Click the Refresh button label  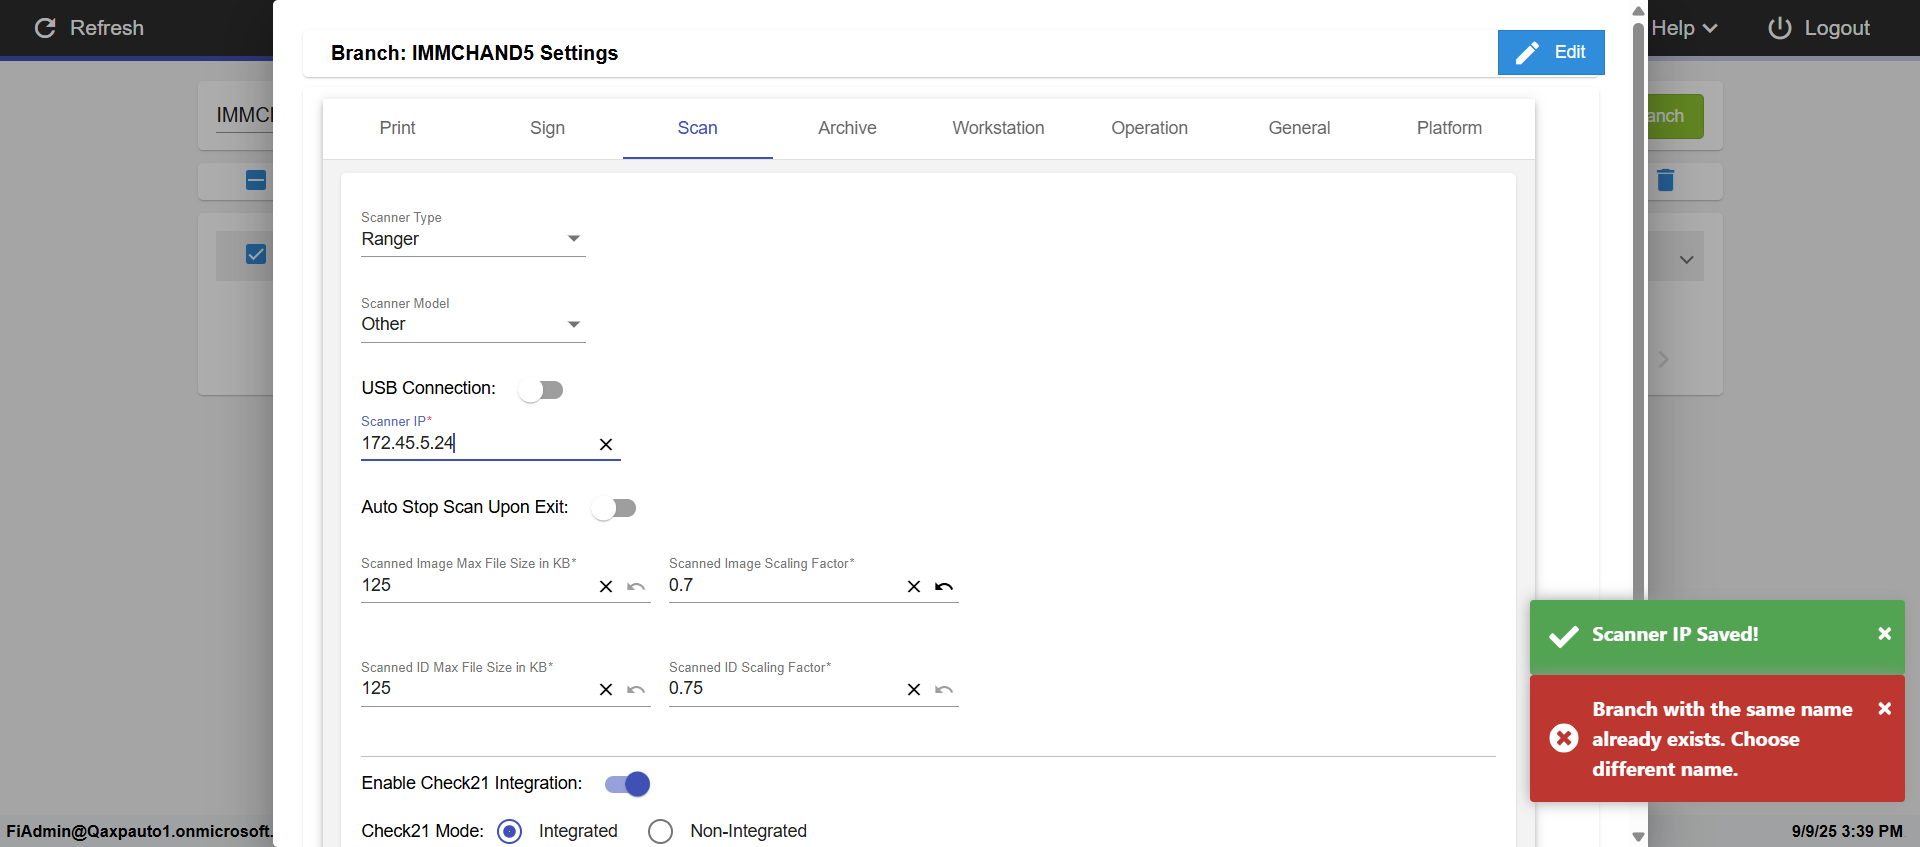(107, 28)
